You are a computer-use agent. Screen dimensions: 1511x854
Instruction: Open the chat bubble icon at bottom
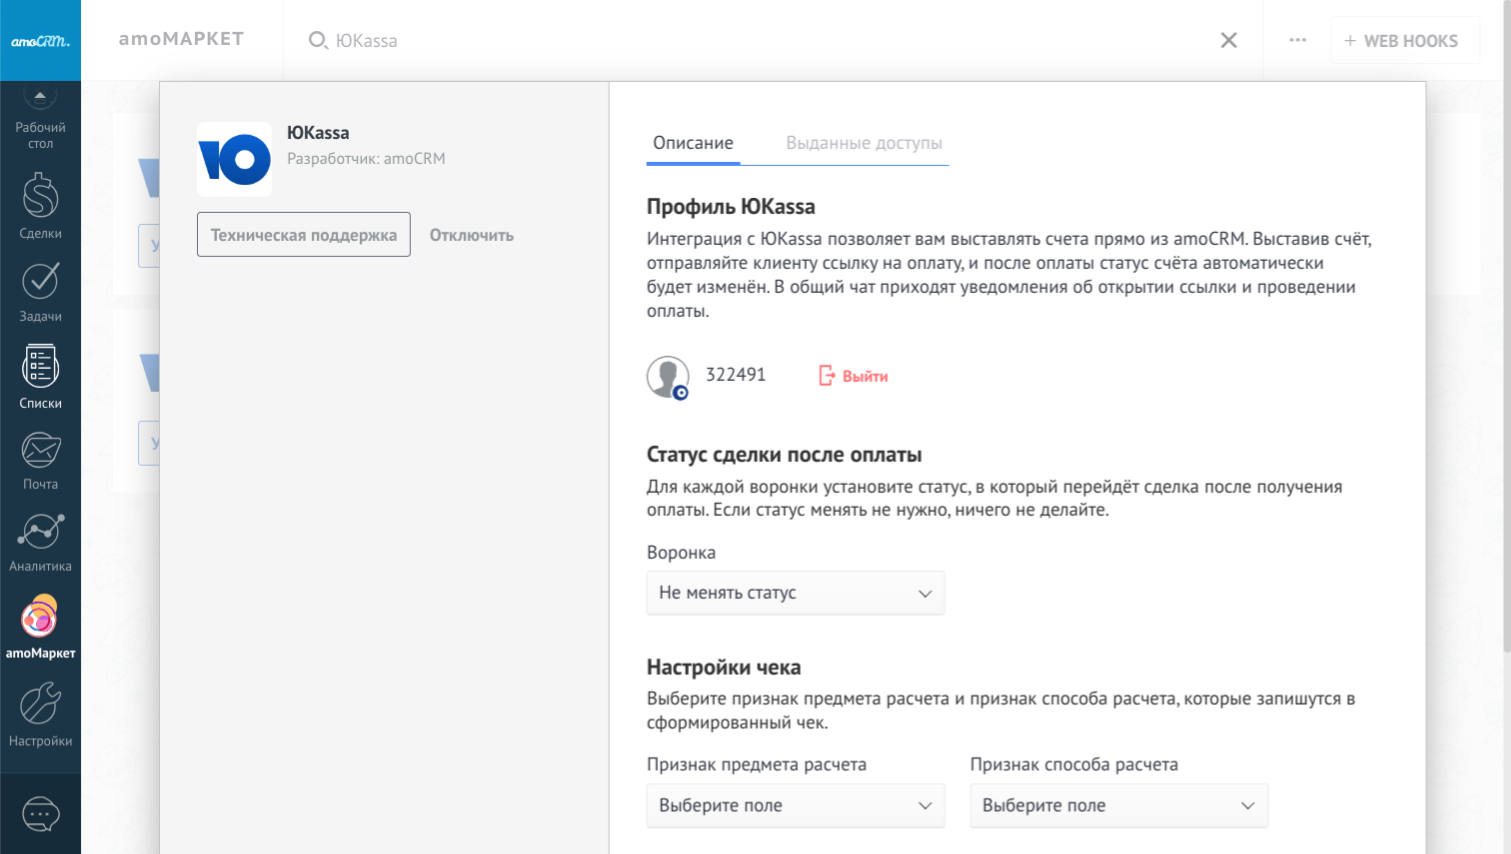[x=40, y=814]
